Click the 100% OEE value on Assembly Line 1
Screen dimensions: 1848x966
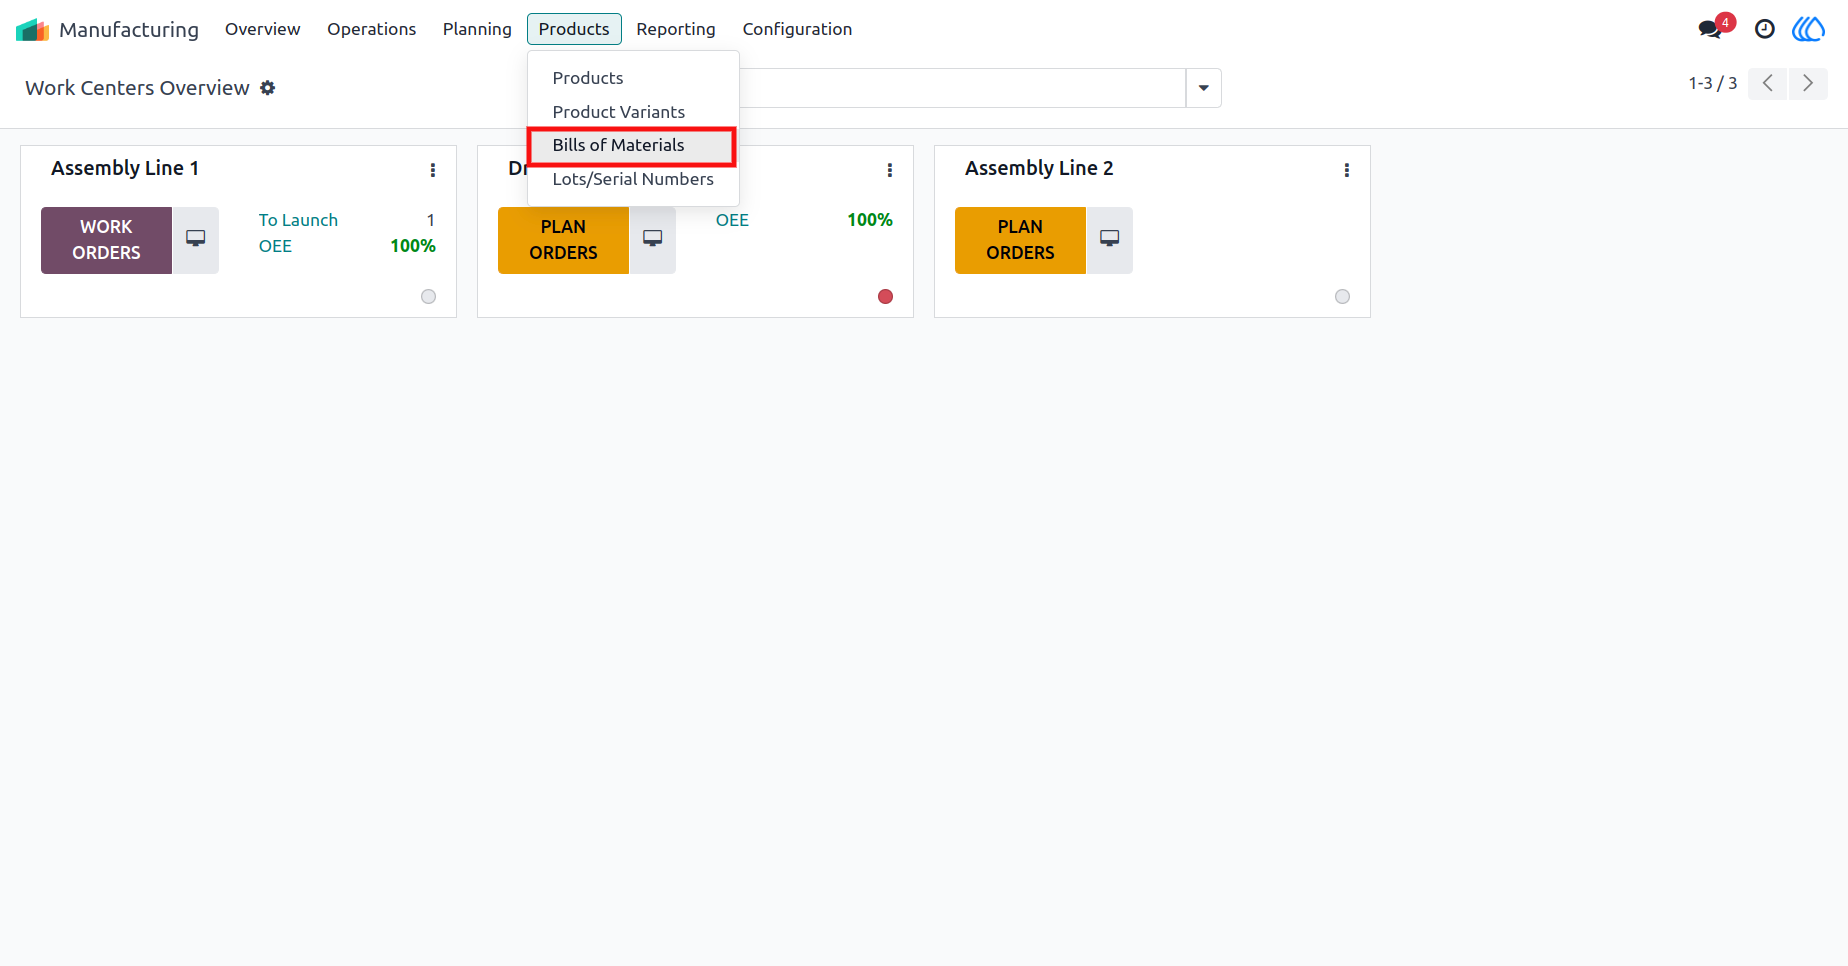(413, 246)
